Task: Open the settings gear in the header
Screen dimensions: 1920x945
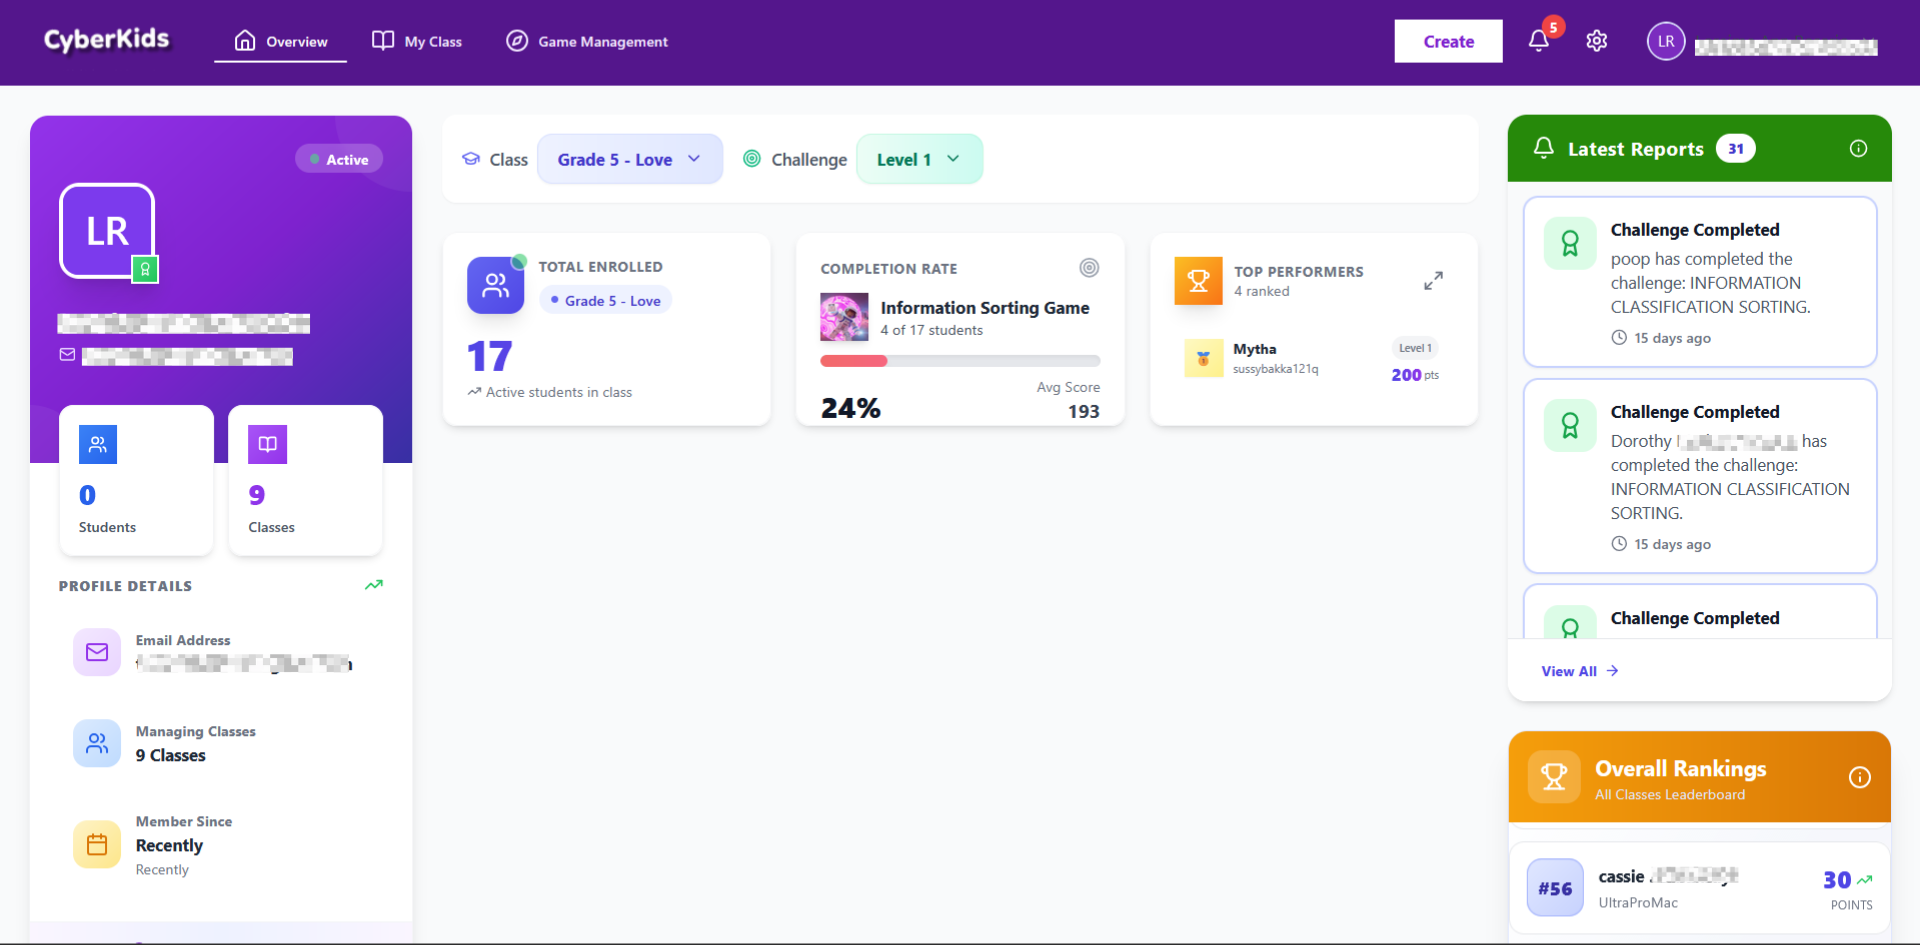Action: (1597, 40)
